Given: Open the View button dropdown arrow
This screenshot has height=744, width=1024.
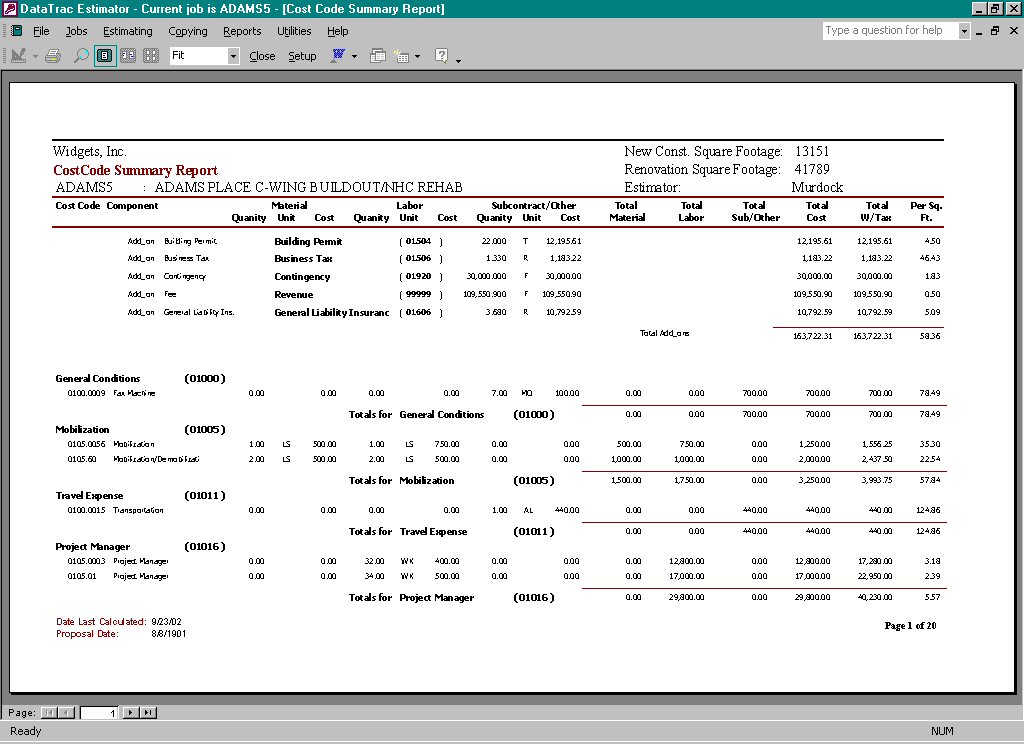Looking at the screenshot, I should coord(35,57).
